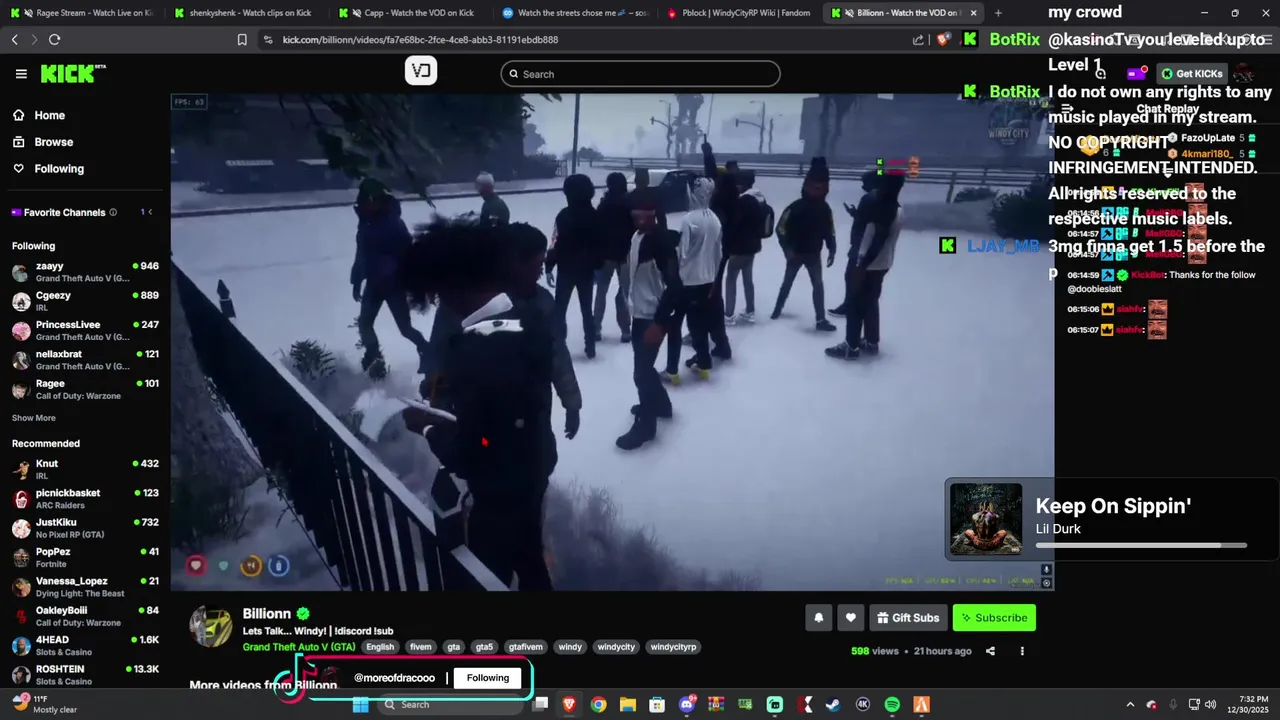
Task: Open JustKiku recommended channel
Action: coord(85,528)
